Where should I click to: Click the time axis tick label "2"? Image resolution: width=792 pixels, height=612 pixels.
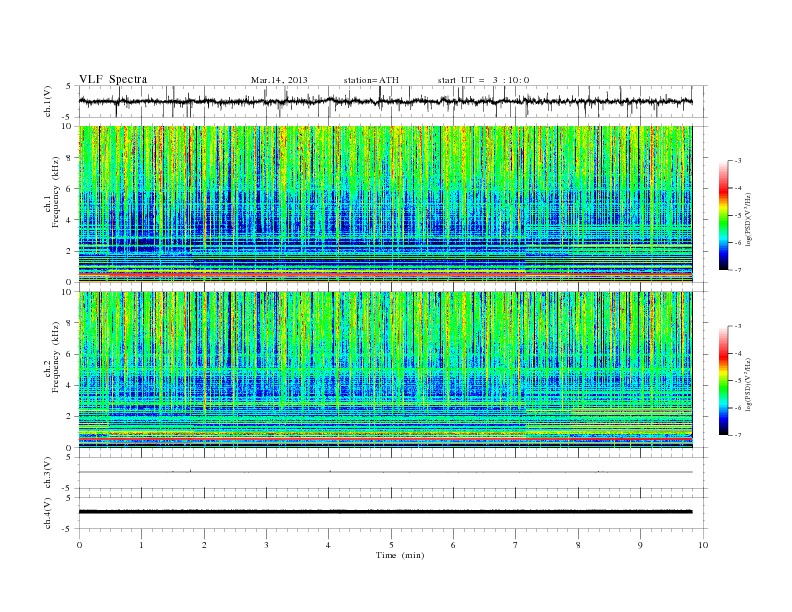pos(204,545)
